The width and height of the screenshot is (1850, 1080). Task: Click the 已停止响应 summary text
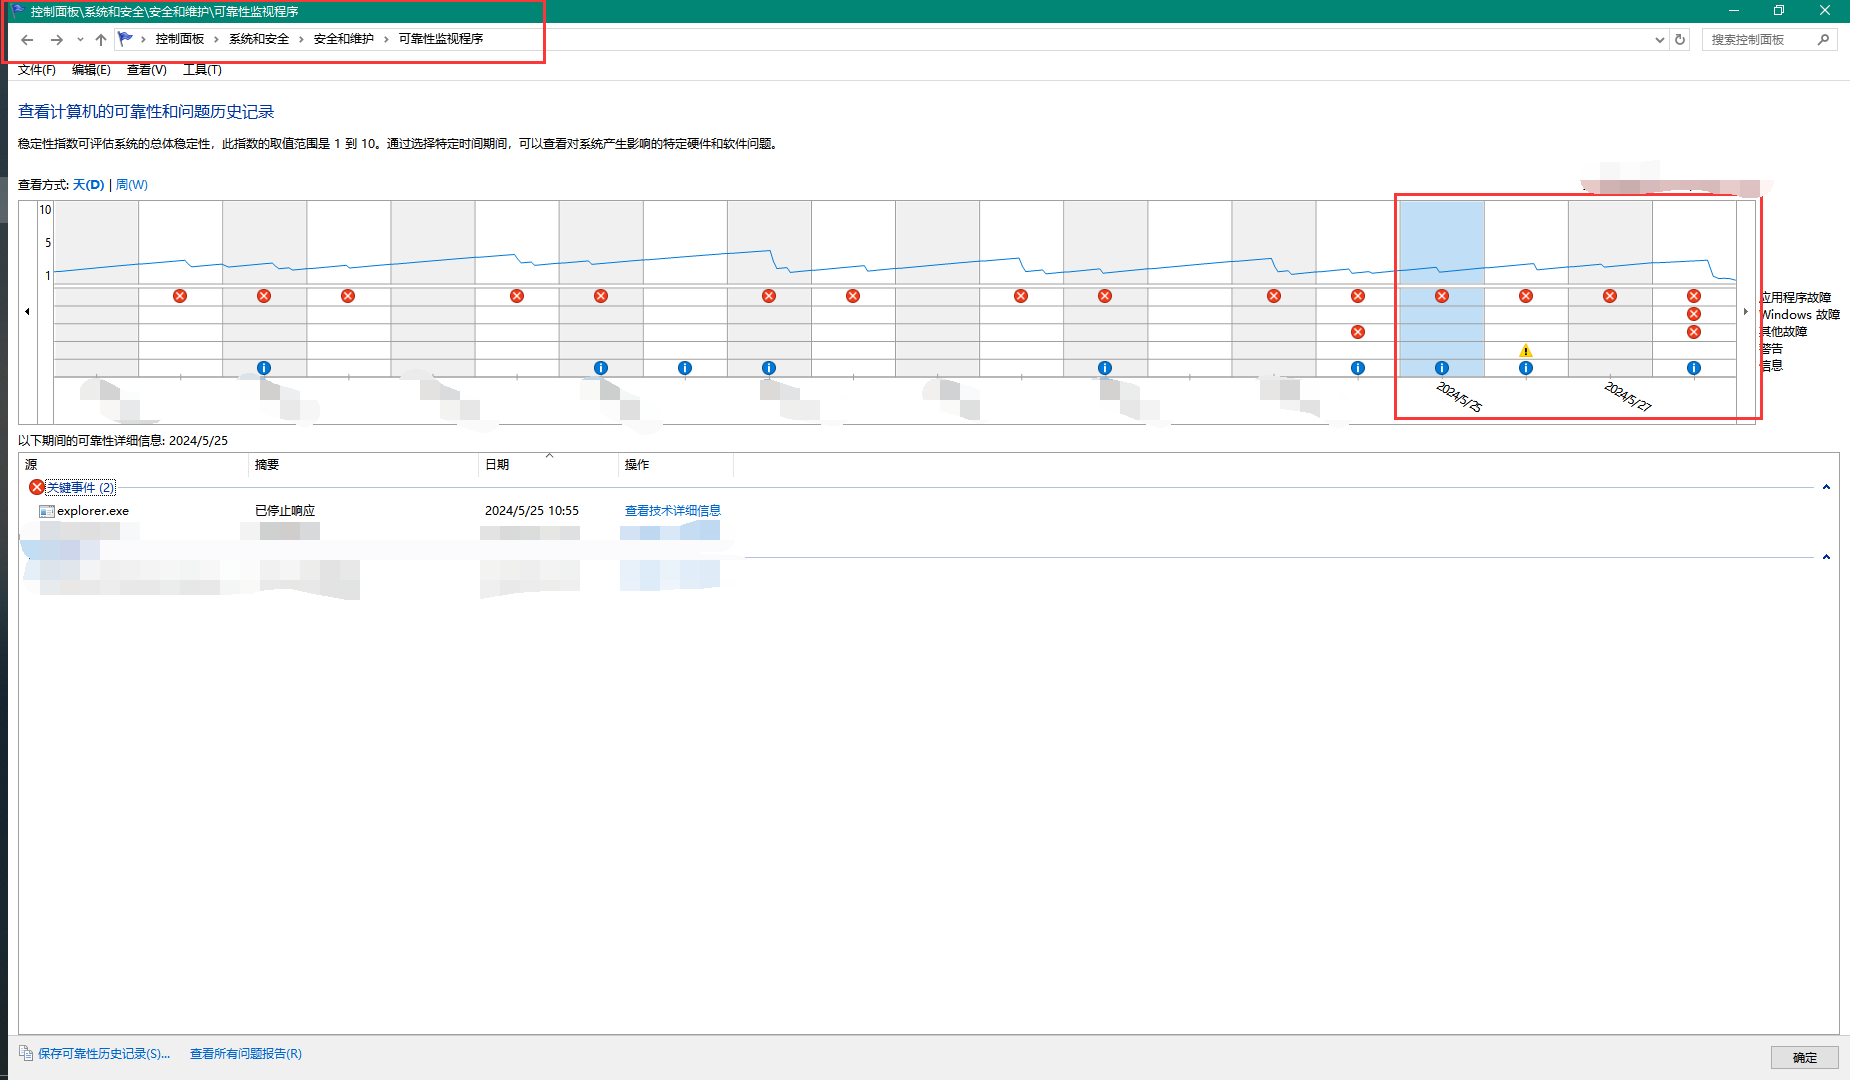click(x=285, y=511)
